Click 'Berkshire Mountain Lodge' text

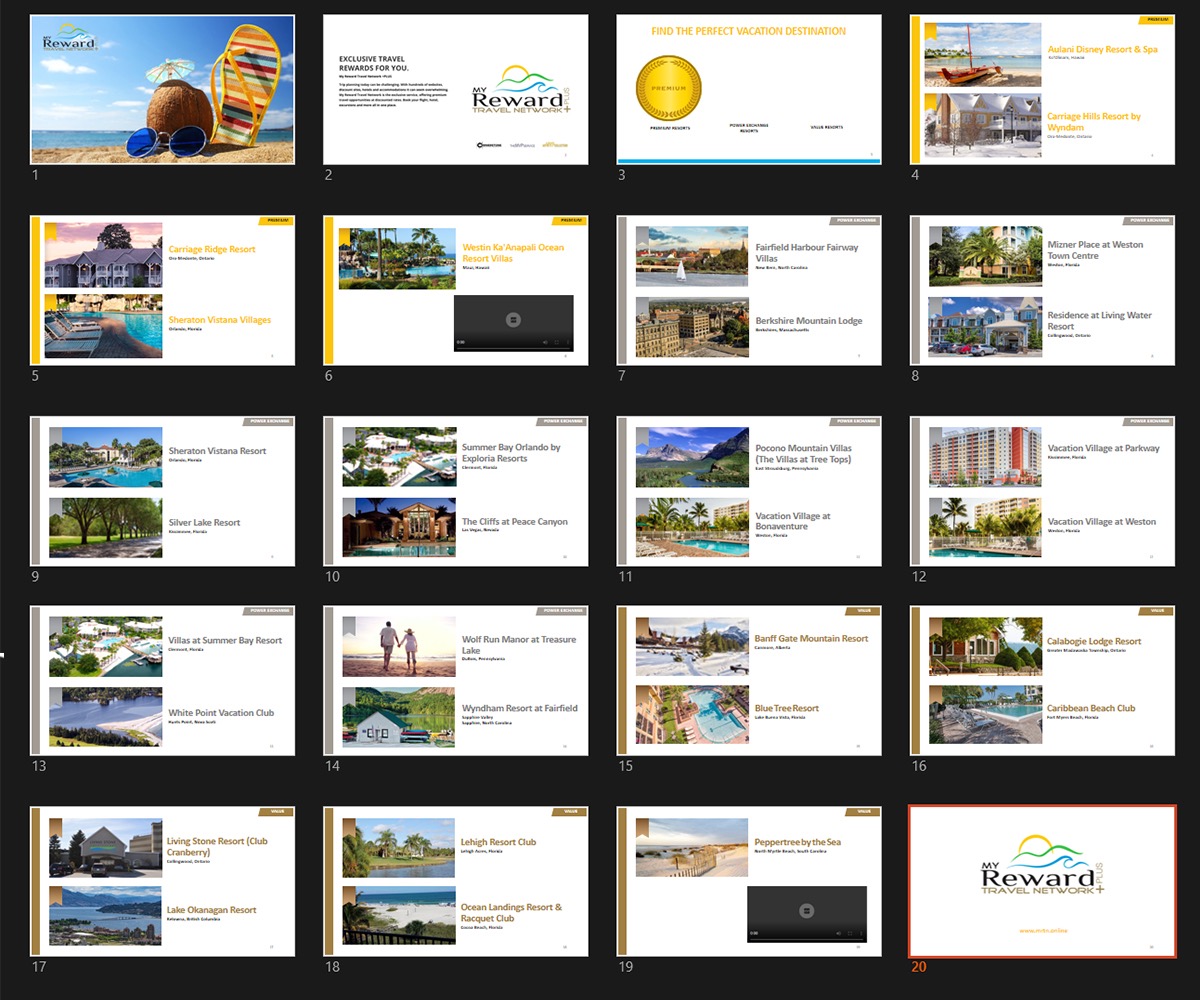[808, 321]
